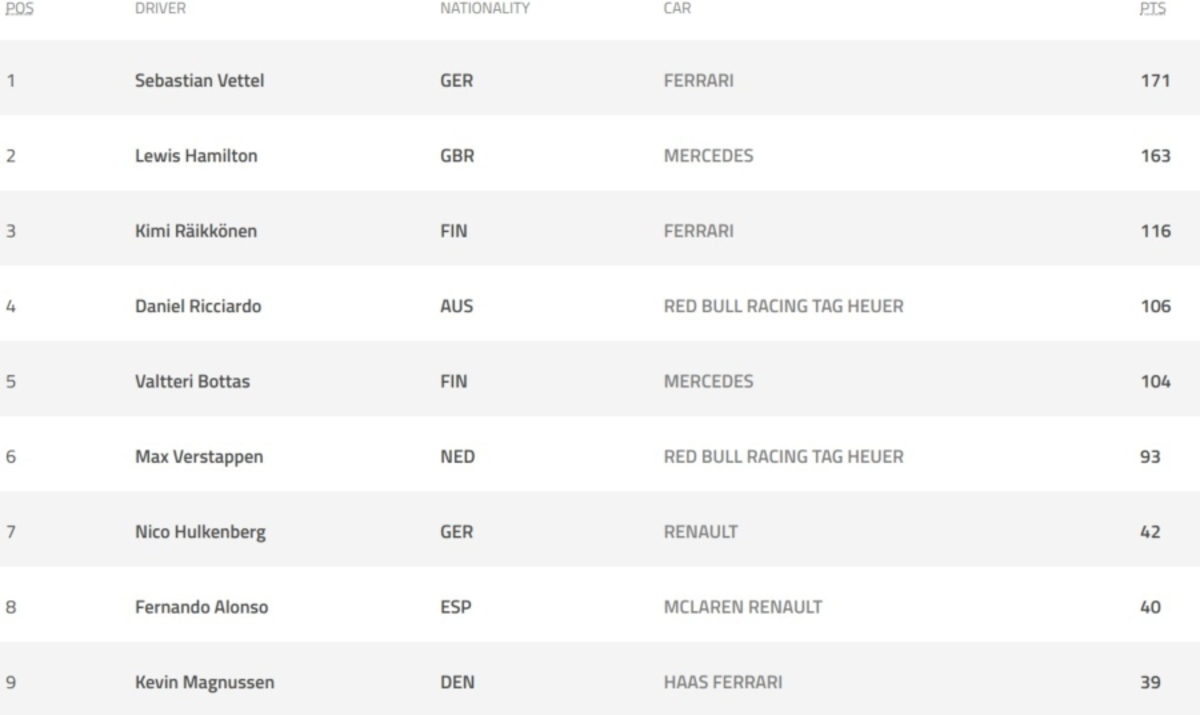Click the NATIONALITY column header
1200x715 pixels.
(485, 8)
